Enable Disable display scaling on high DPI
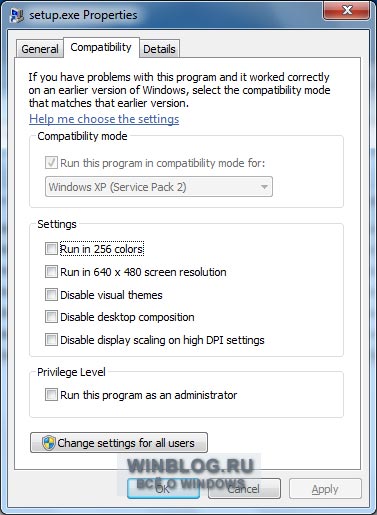This screenshot has width=377, height=515. coord(51,340)
